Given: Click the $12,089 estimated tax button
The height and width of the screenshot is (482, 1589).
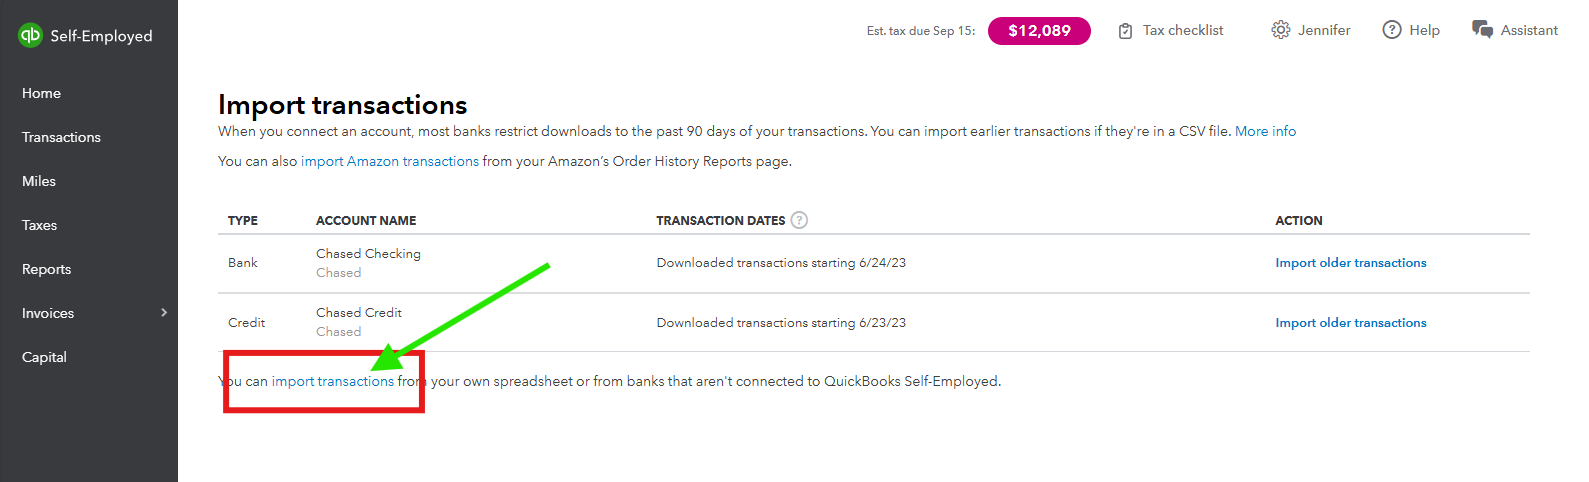Looking at the screenshot, I should click(x=1039, y=31).
